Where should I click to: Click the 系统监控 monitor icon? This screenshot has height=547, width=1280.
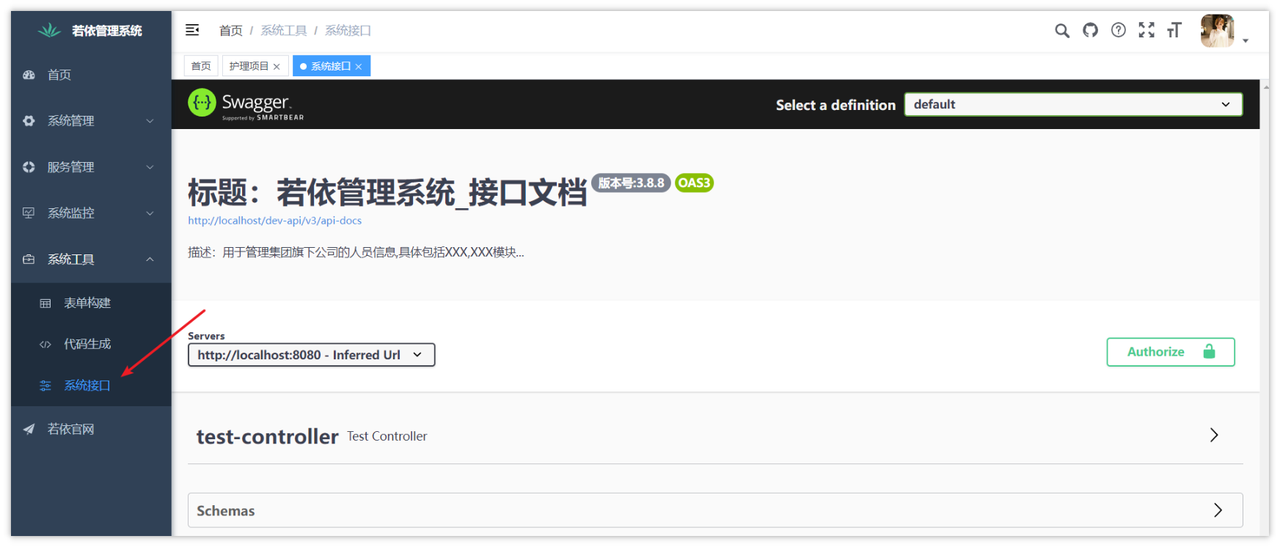click(28, 213)
